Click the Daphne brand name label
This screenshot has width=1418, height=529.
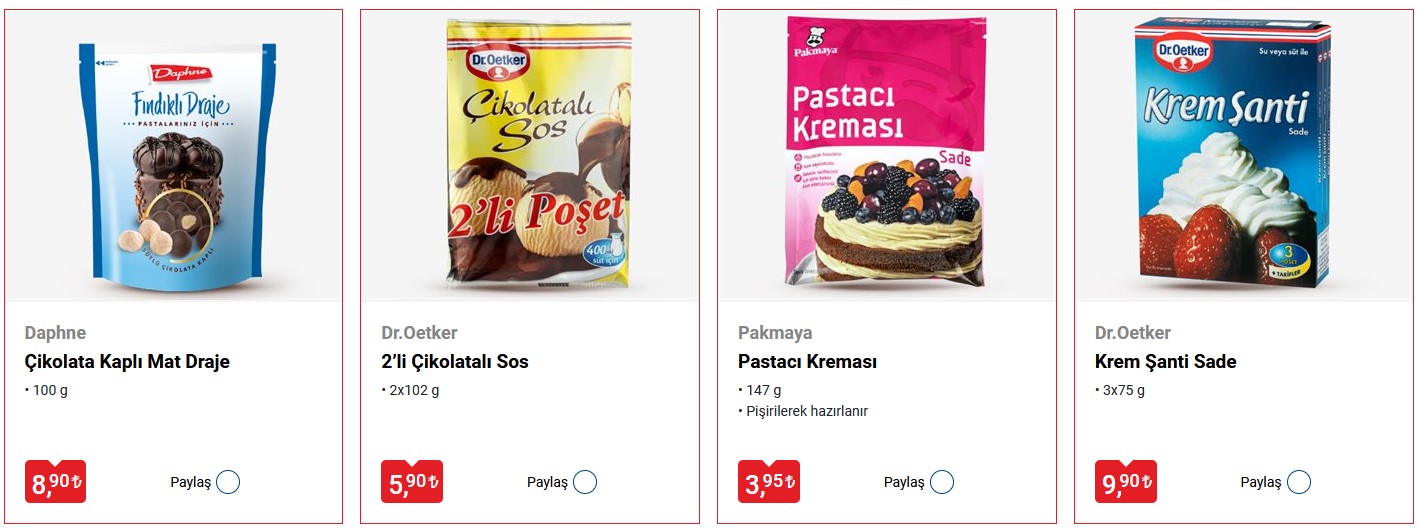(x=55, y=333)
